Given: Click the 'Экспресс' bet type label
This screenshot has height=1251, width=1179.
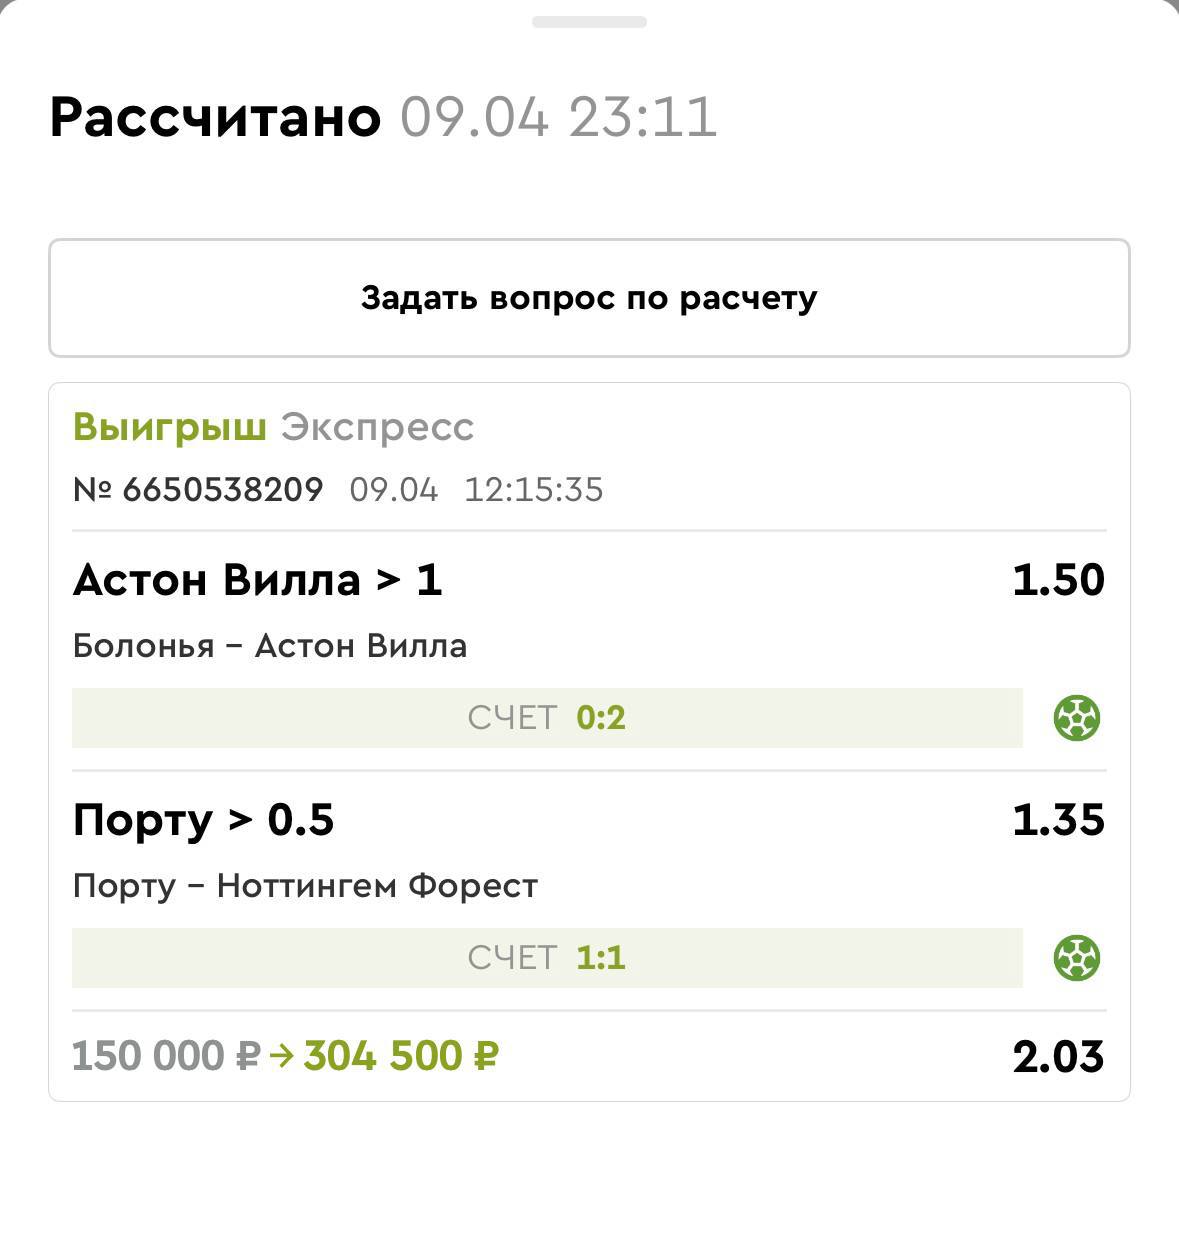Looking at the screenshot, I should click(377, 427).
